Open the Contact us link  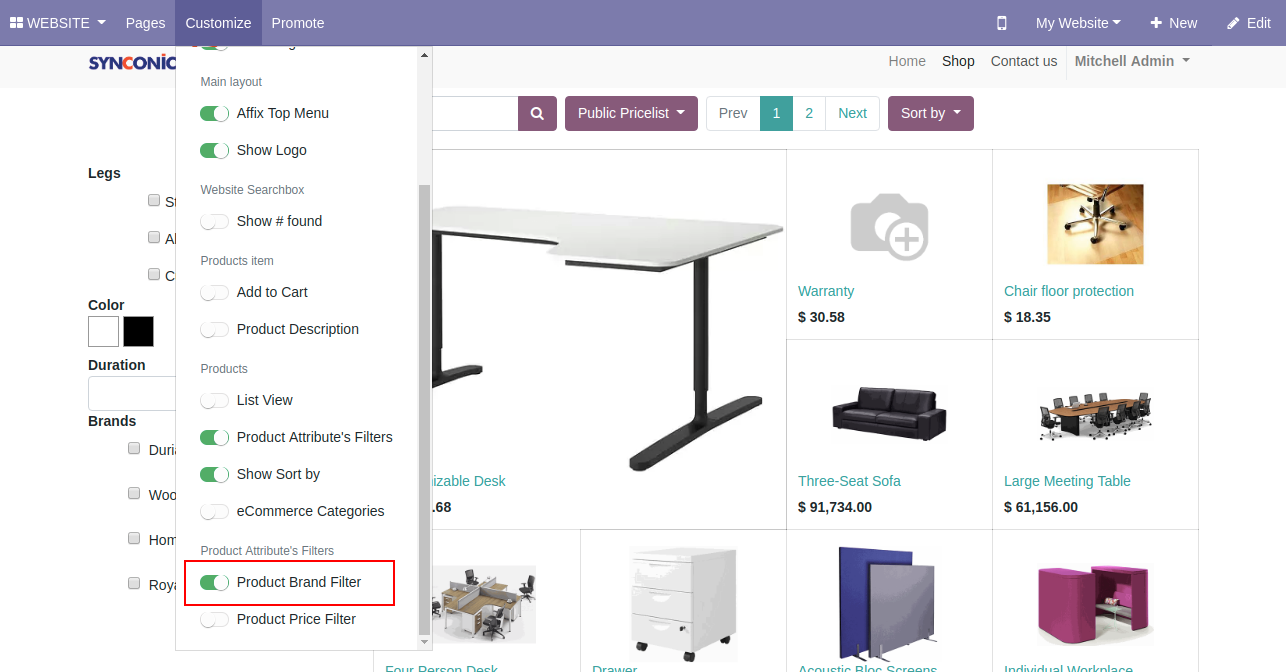1023,61
